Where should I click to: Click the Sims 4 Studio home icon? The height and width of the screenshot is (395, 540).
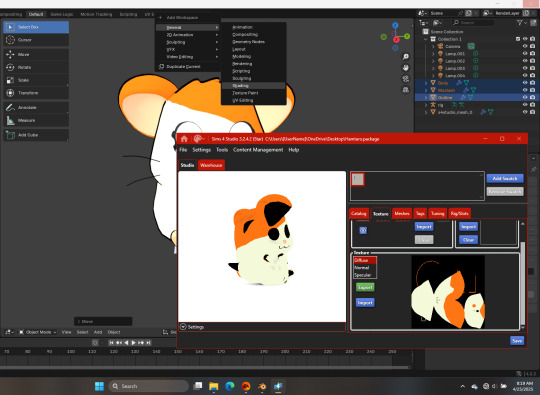[x=184, y=139]
